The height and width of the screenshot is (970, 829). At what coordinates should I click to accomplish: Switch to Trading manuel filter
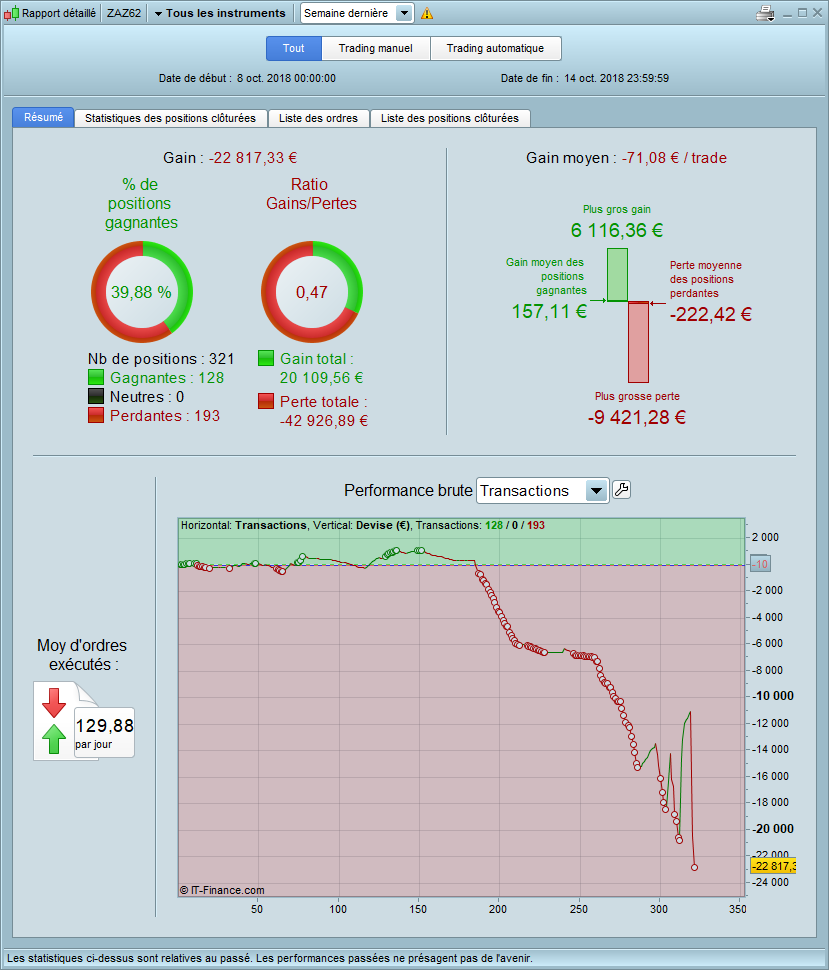click(376, 48)
